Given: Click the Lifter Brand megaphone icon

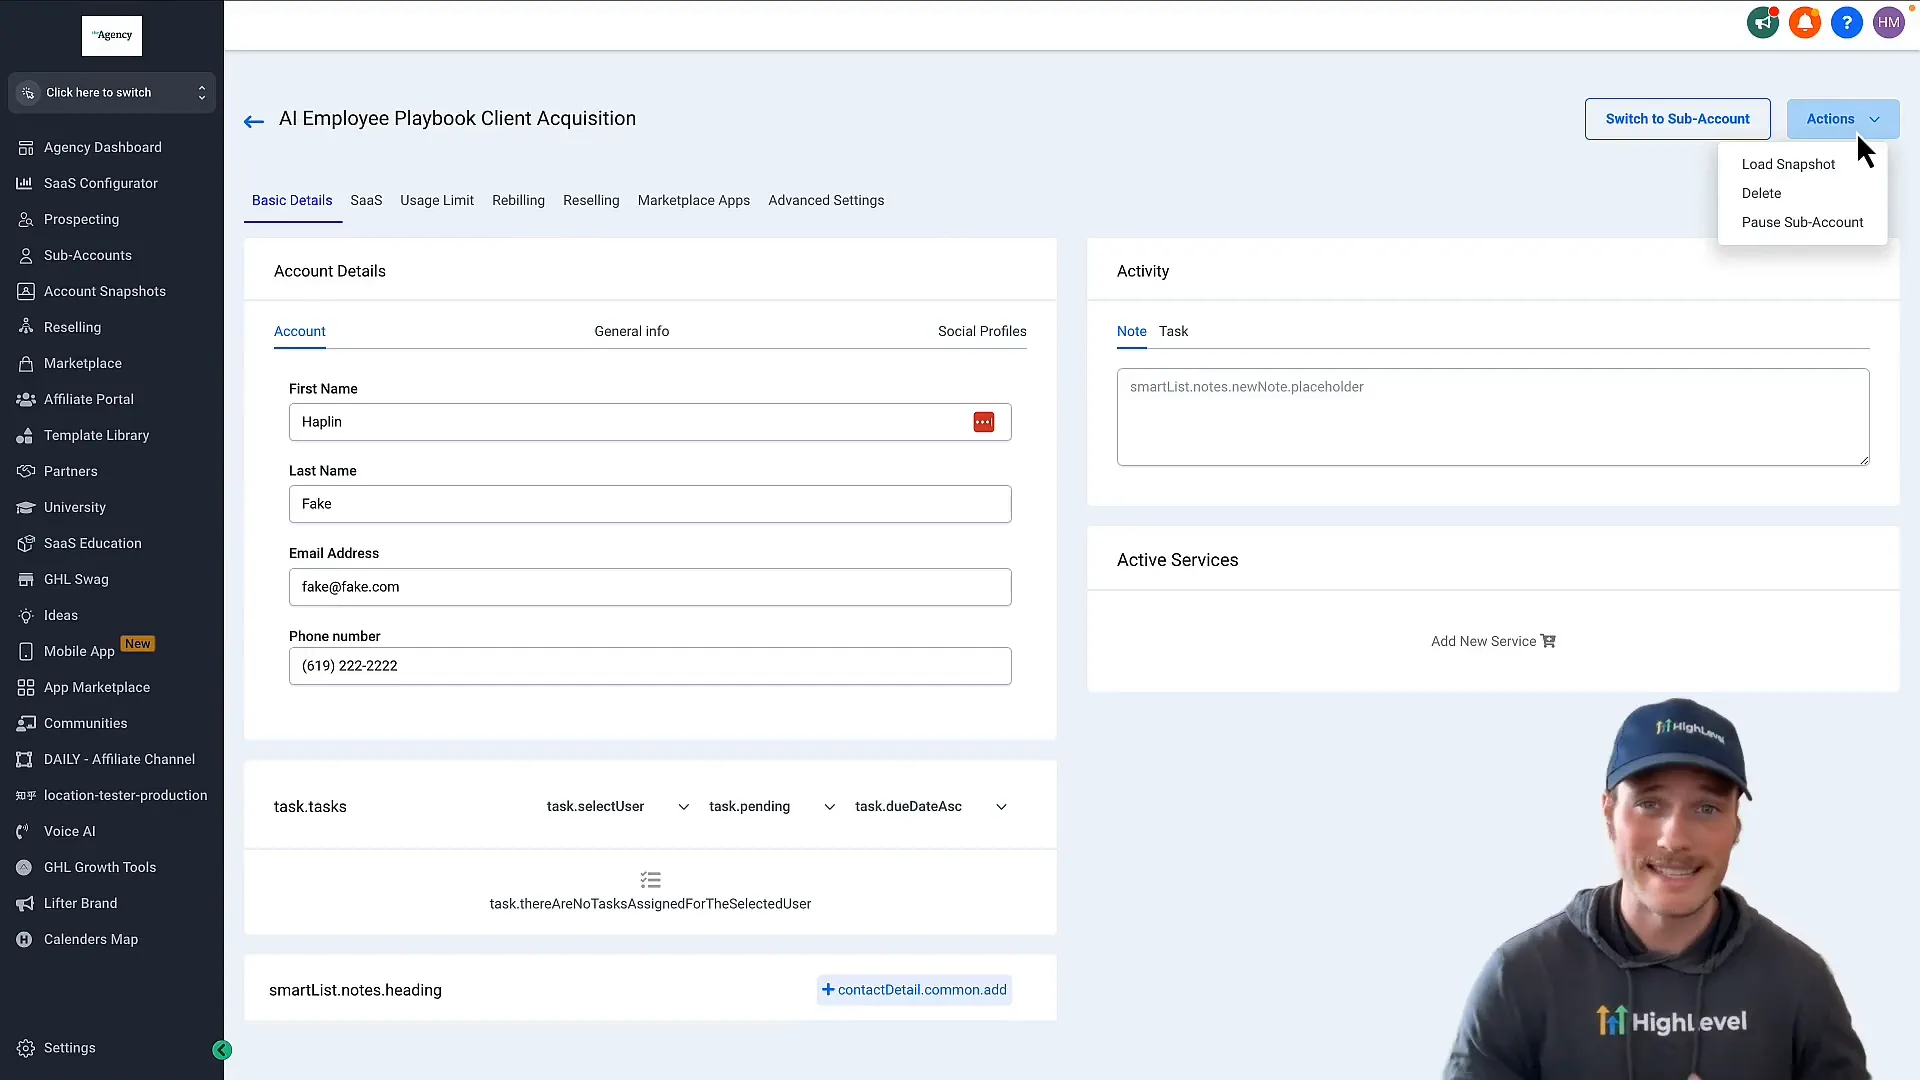Looking at the screenshot, I should point(25,903).
